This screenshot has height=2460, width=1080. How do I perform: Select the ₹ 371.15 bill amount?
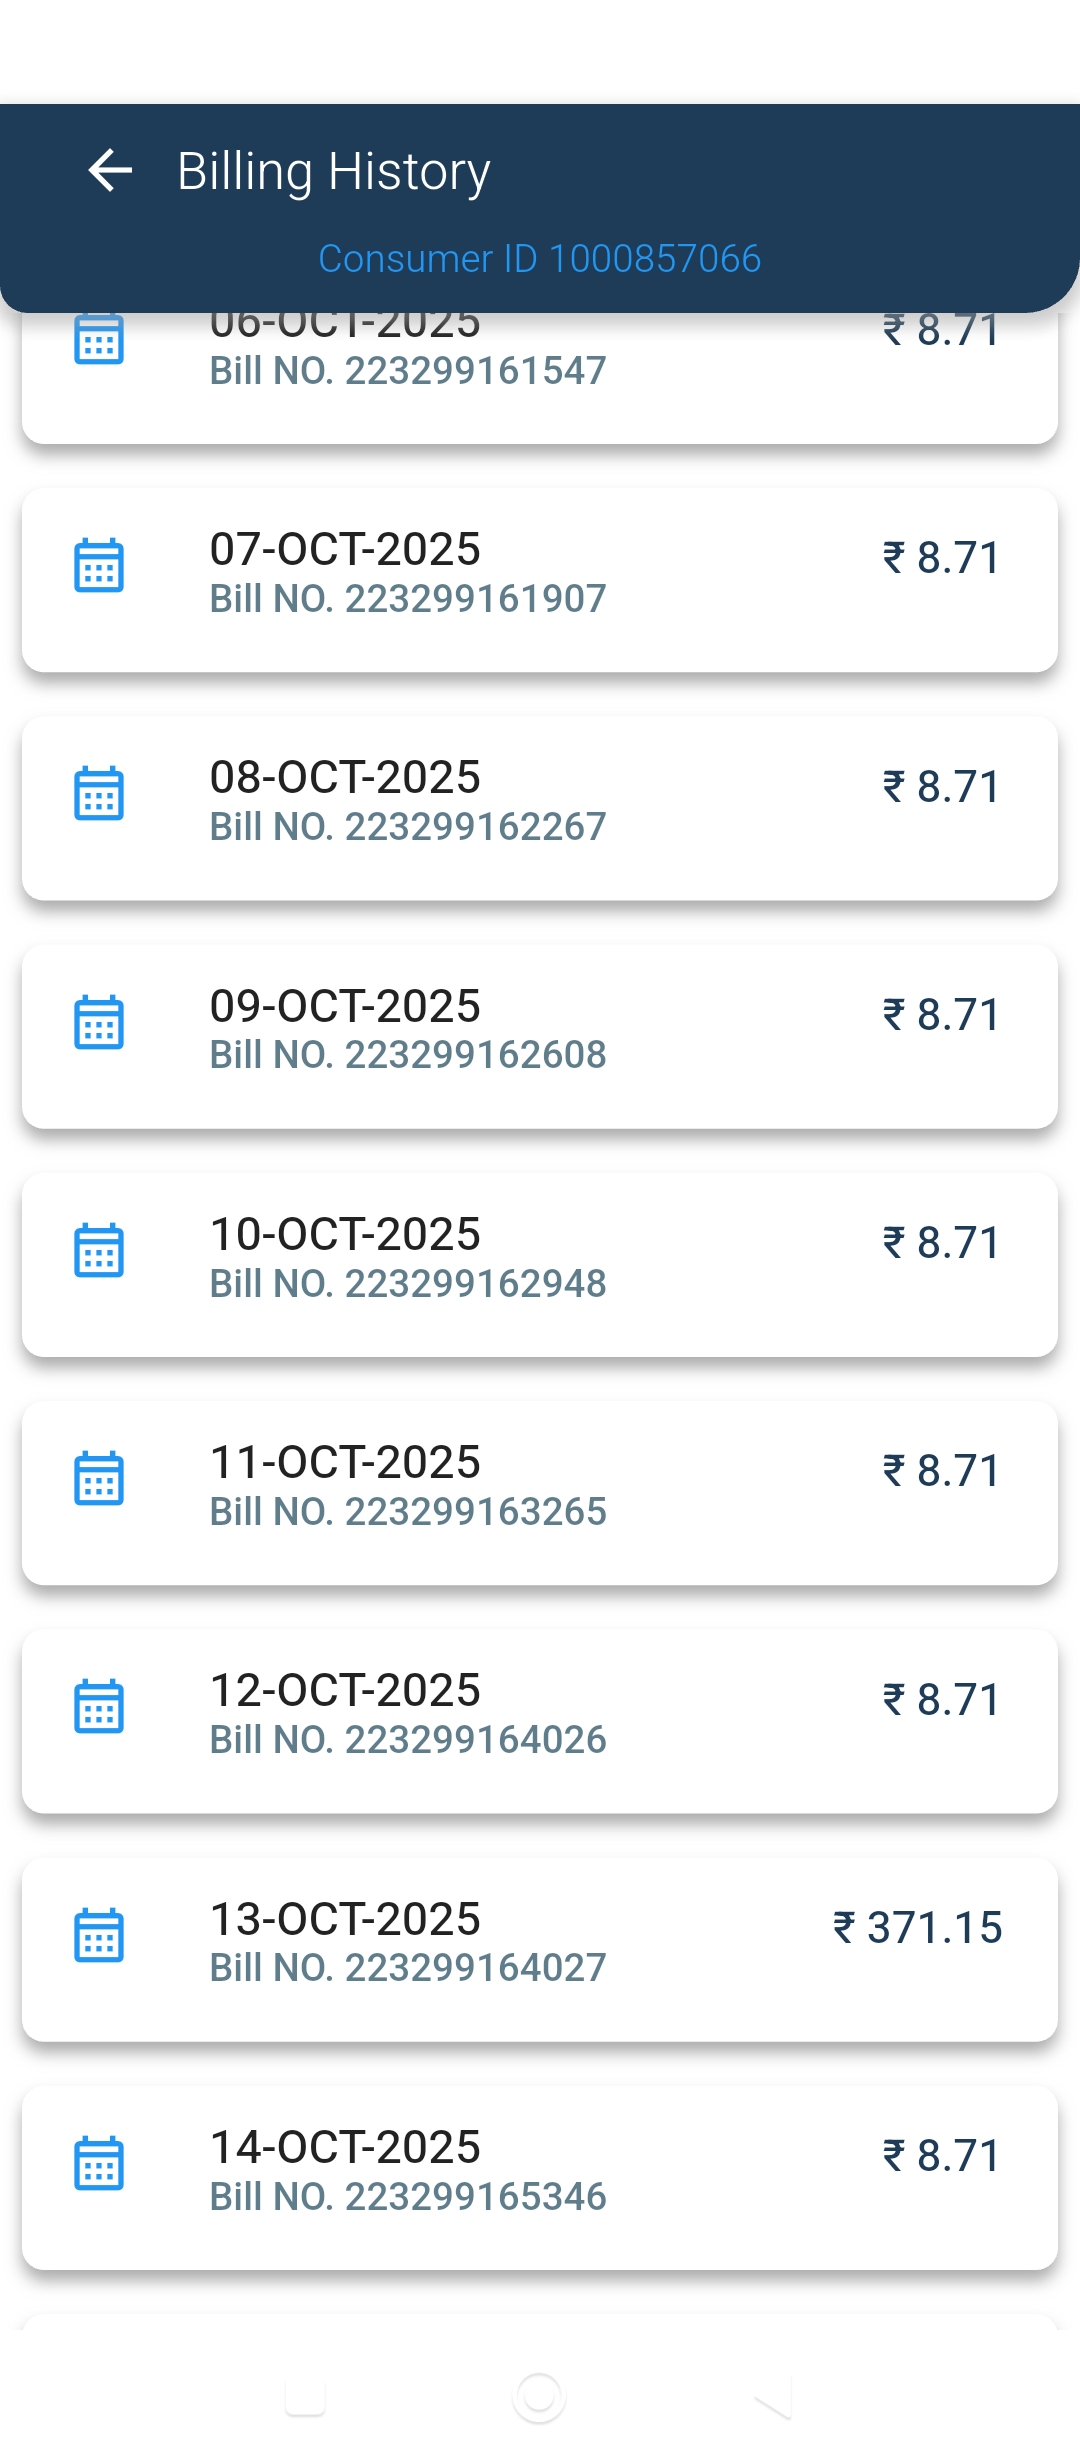tap(918, 1928)
